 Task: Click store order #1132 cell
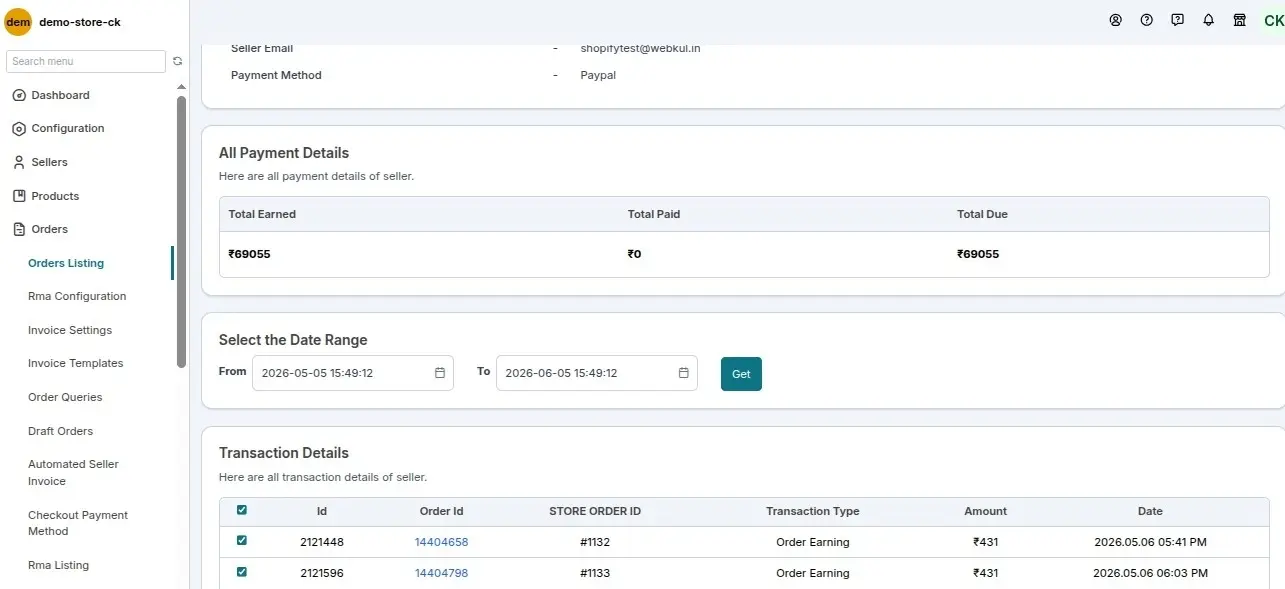point(595,542)
